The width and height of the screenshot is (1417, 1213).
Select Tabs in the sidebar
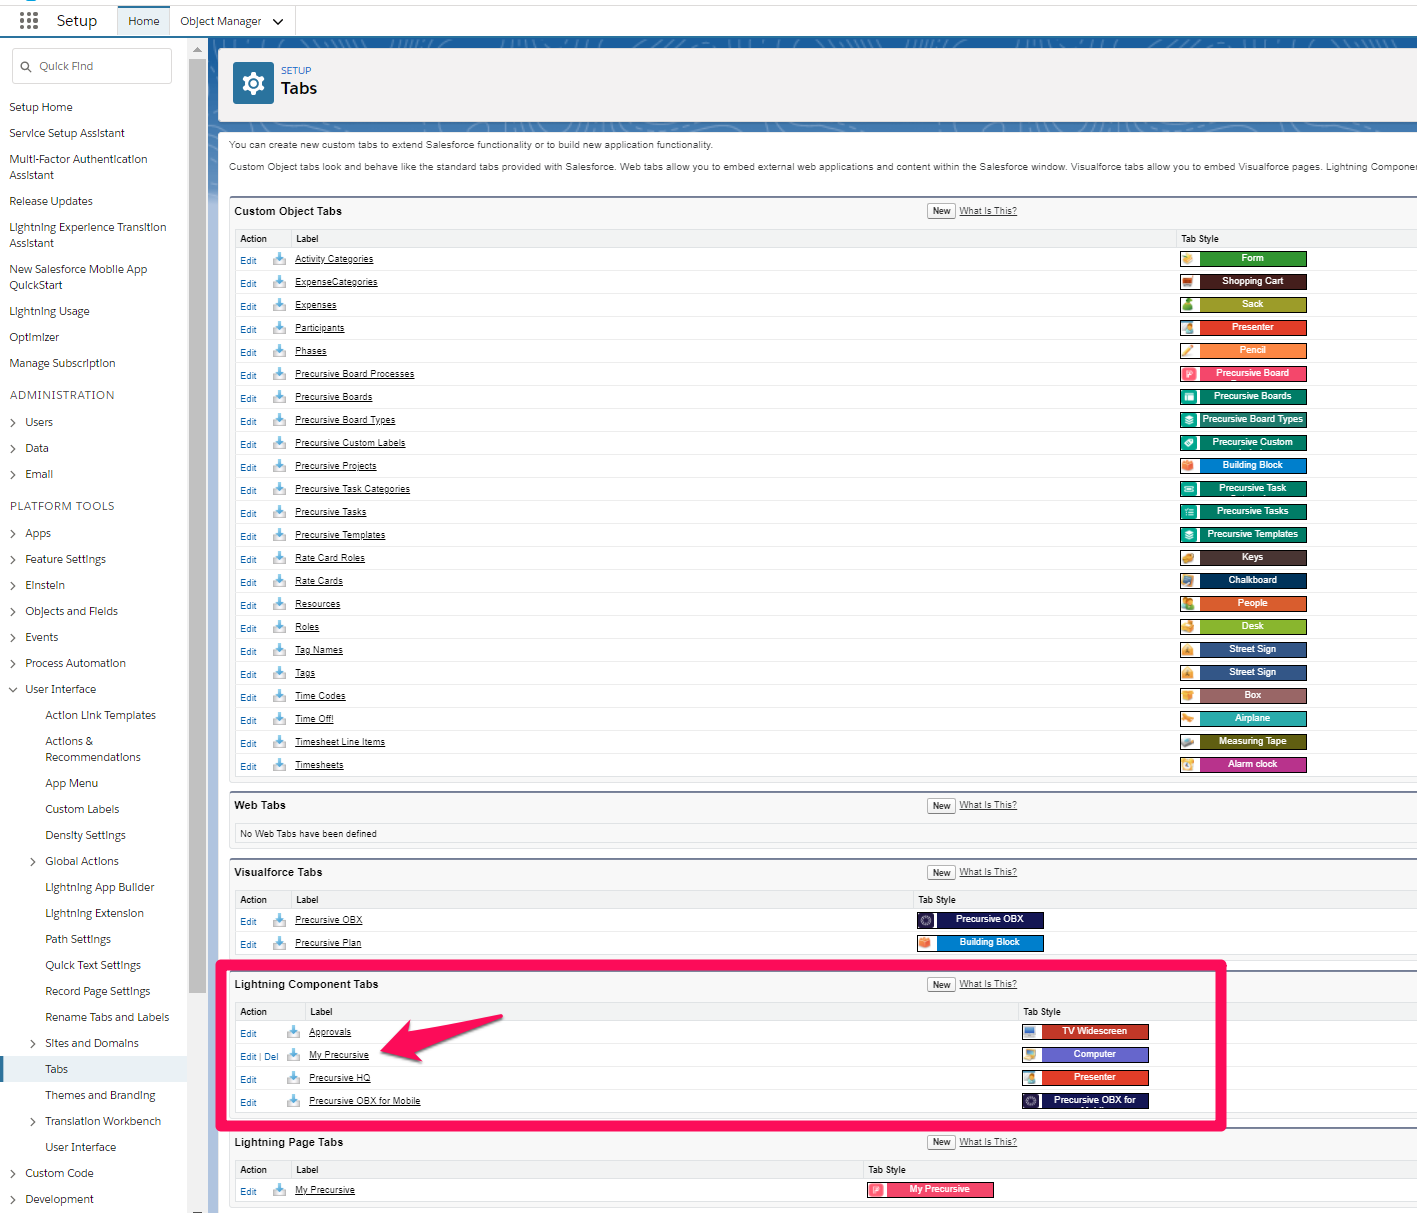coord(56,1069)
